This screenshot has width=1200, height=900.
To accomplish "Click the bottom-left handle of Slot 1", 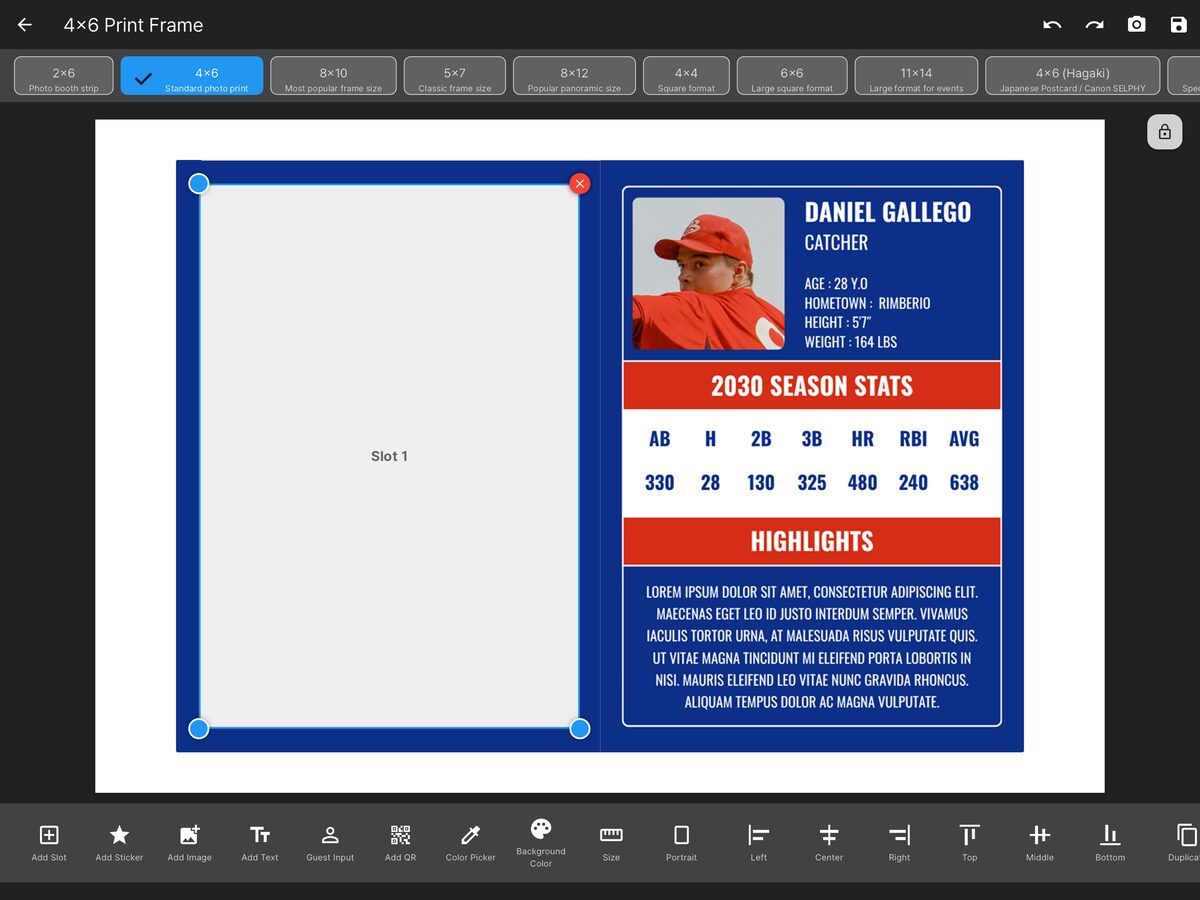I will 199,728.
